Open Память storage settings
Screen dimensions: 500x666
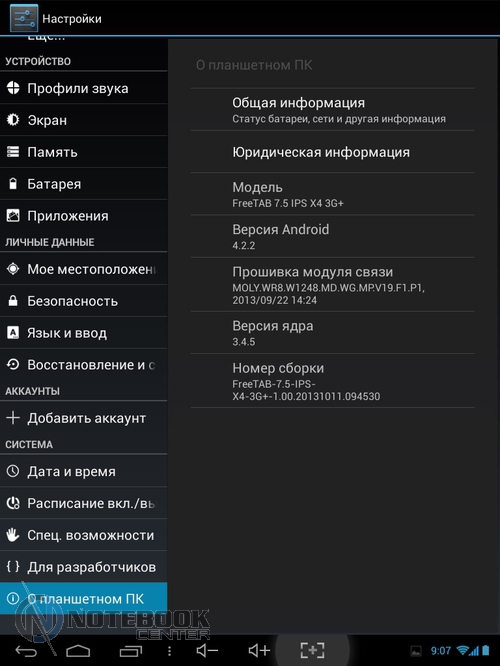84,152
